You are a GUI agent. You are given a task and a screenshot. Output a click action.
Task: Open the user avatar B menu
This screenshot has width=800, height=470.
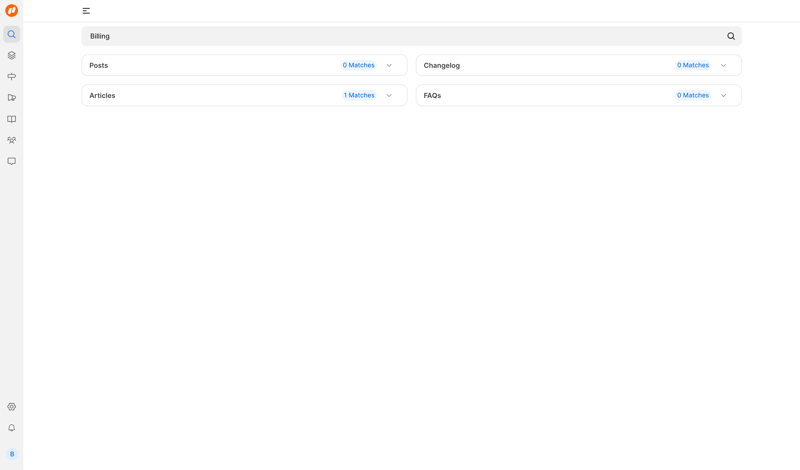tap(12, 454)
